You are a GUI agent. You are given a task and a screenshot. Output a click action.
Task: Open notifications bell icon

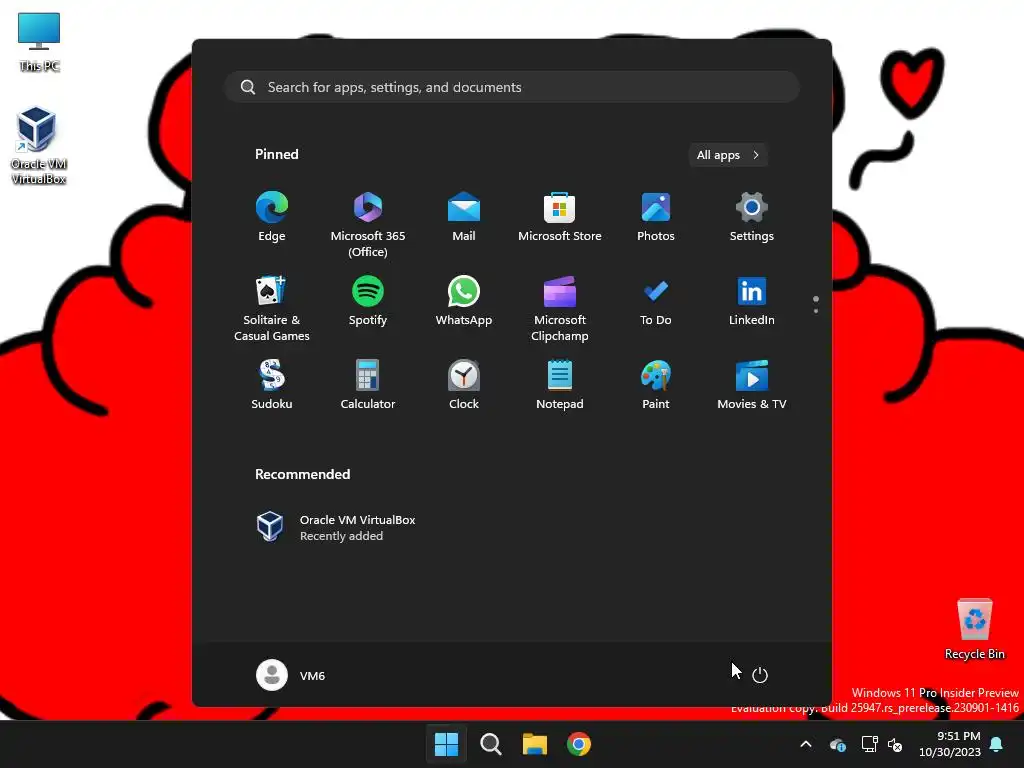click(x=997, y=744)
